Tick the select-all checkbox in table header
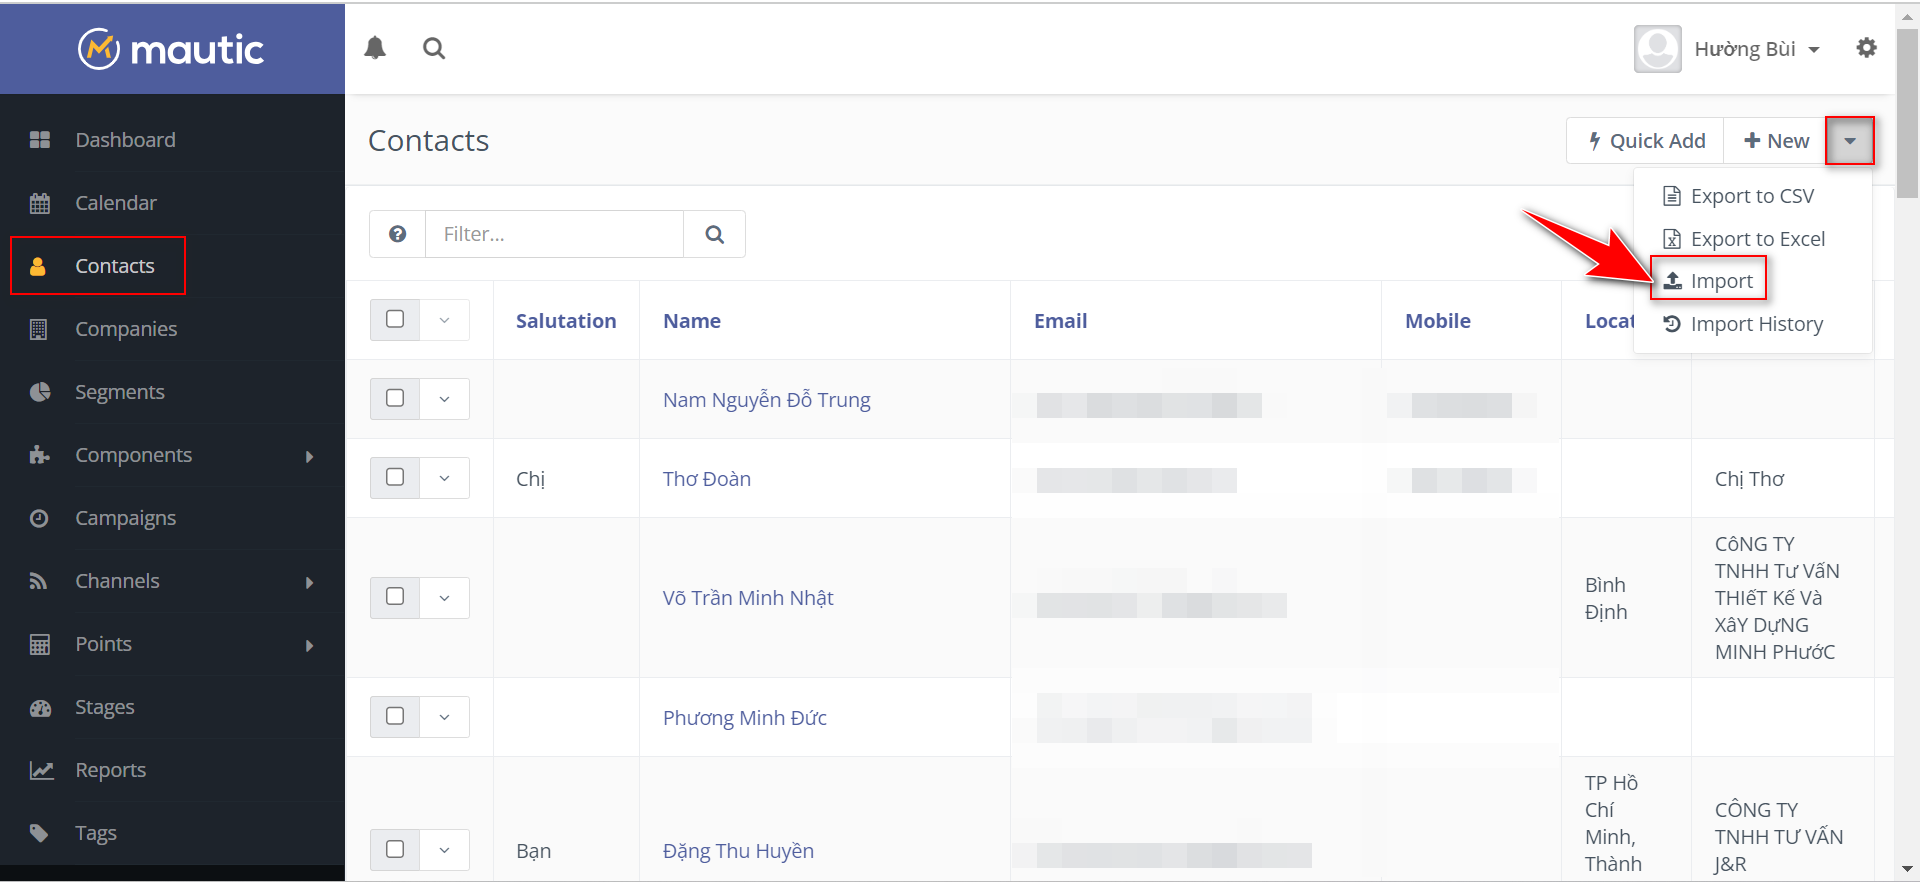The height and width of the screenshot is (882, 1920). tap(395, 319)
